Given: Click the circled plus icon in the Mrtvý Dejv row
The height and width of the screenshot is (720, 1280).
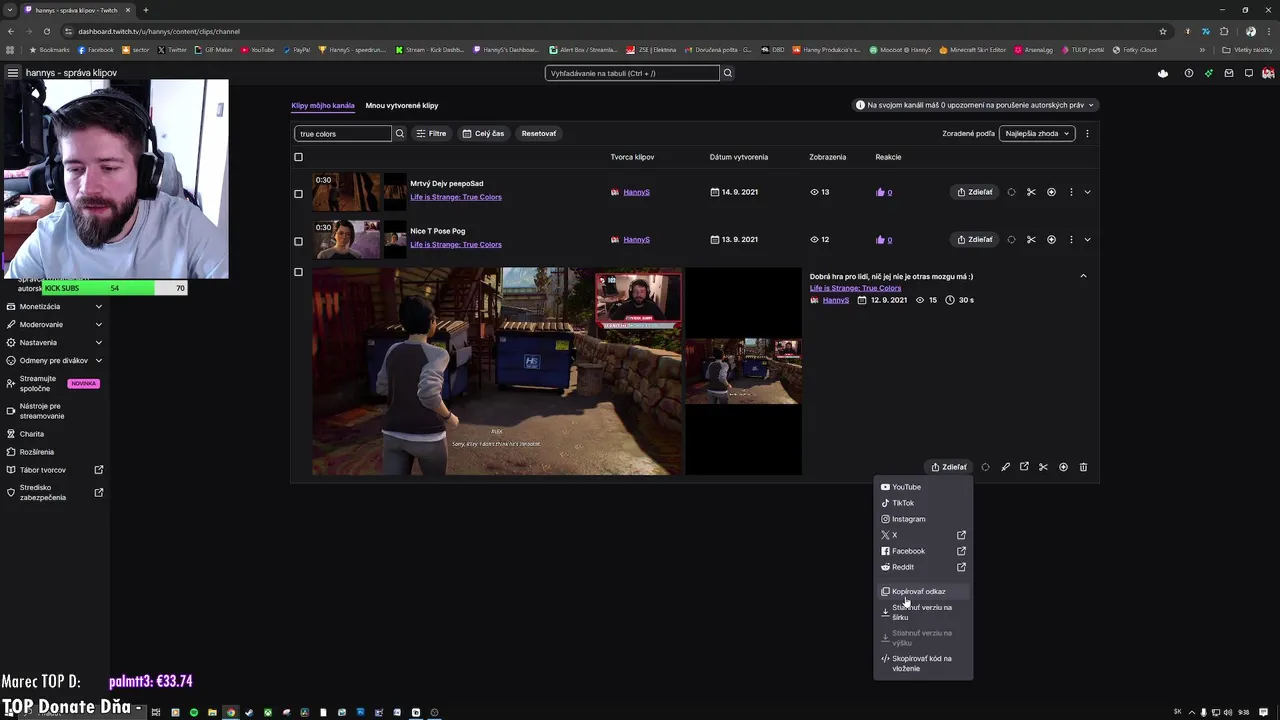Looking at the screenshot, I should [1051, 192].
